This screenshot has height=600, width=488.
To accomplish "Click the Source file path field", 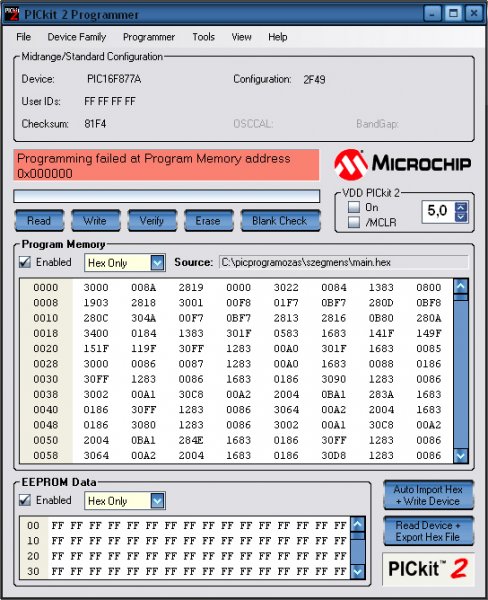I will pos(343,262).
